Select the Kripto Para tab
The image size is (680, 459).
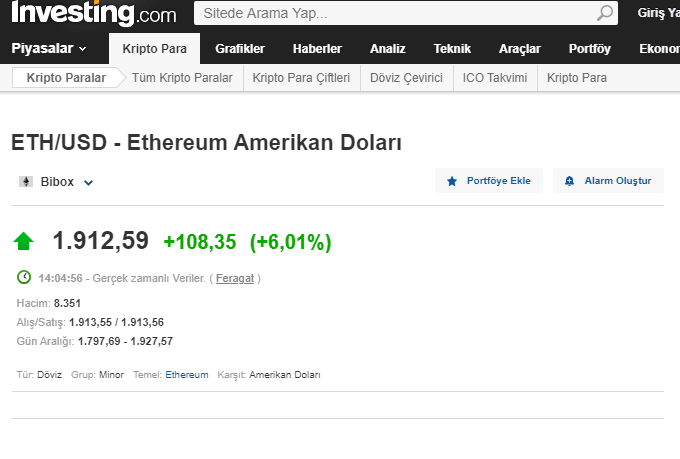154,48
